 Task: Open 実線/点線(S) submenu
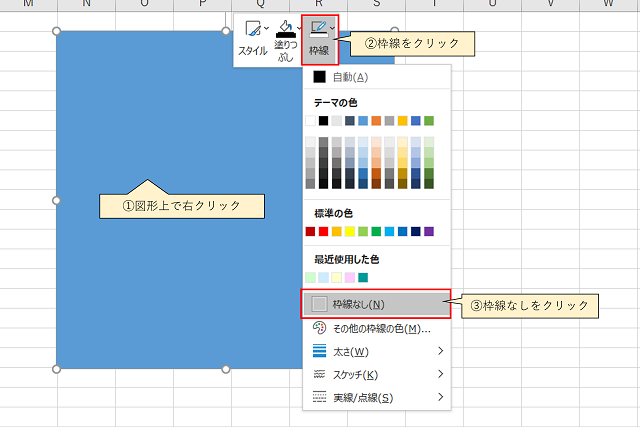(376, 397)
